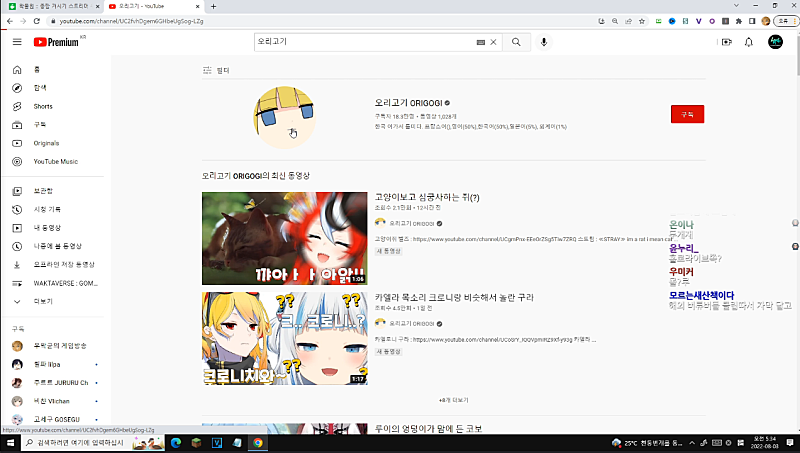Image resolution: width=800 pixels, height=453 pixels.
Task: Open Chrome from the taskbar
Action: (258, 443)
